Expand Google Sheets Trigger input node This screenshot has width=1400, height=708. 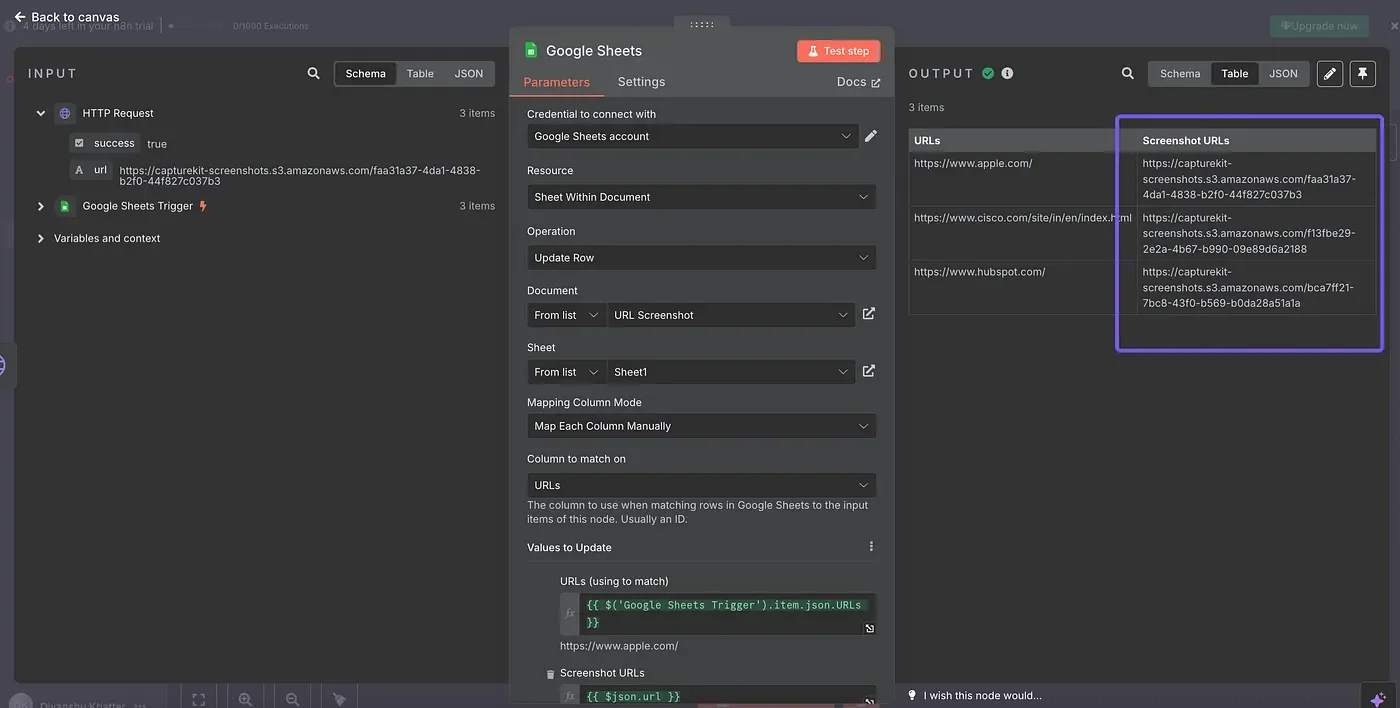point(41,206)
